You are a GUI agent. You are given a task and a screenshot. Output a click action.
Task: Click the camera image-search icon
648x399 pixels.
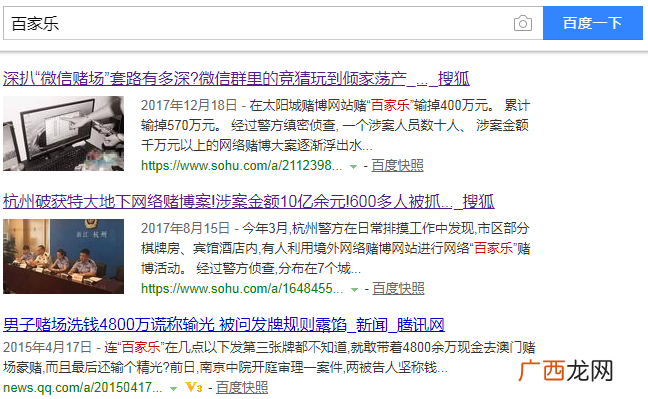523,24
